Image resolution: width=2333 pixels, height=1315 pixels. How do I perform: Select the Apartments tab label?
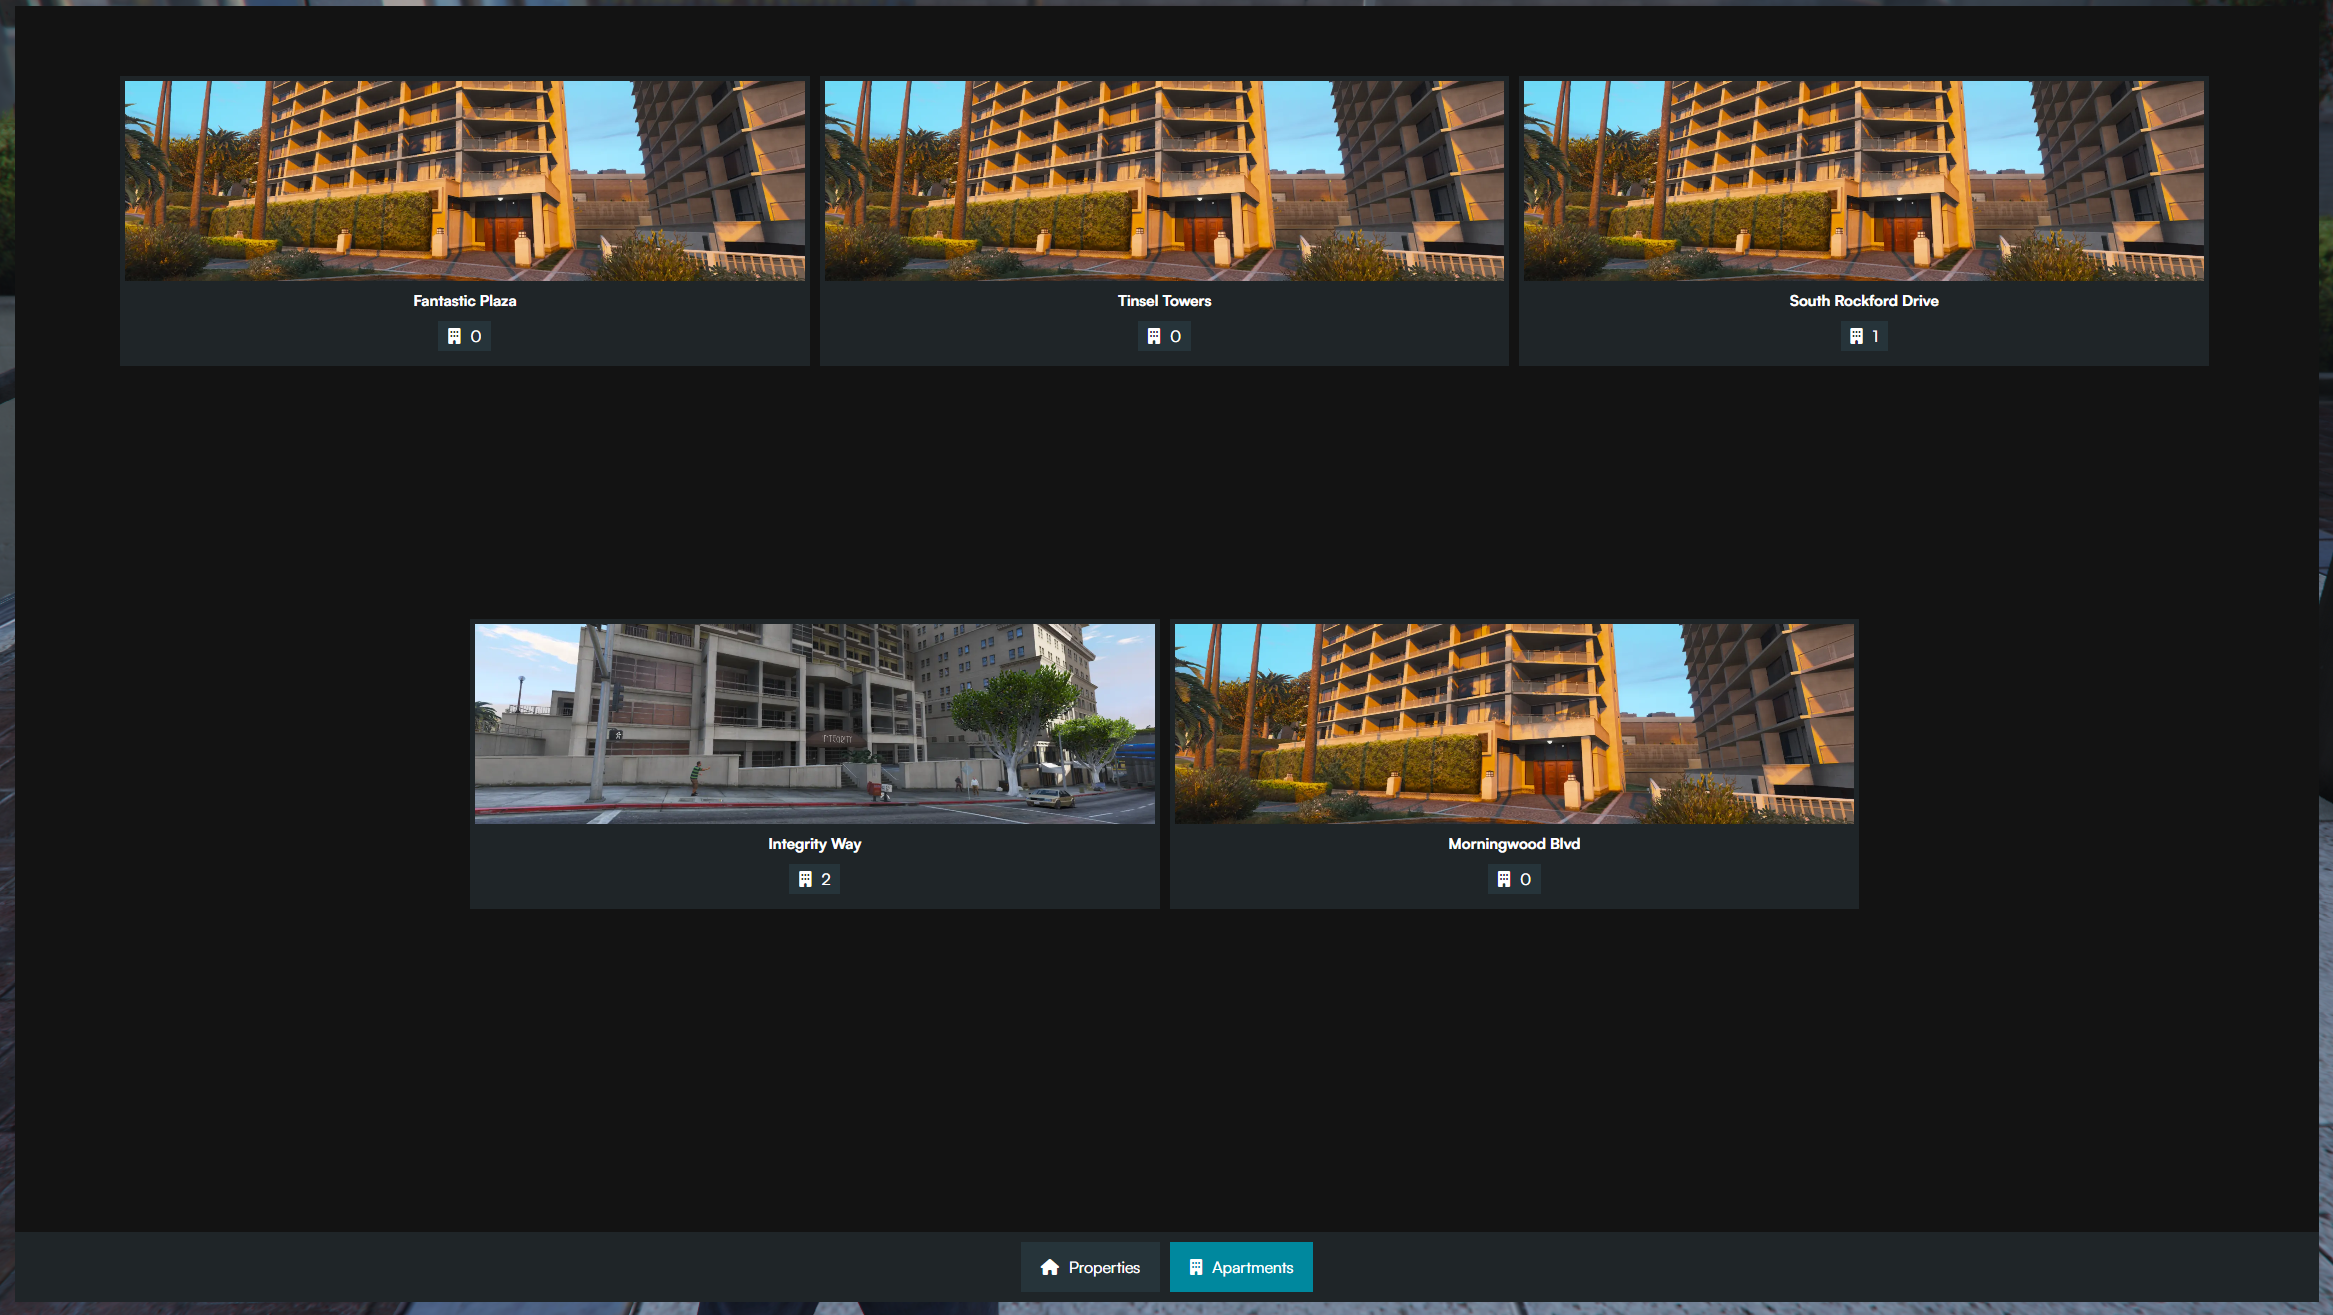(x=1253, y=1267)
